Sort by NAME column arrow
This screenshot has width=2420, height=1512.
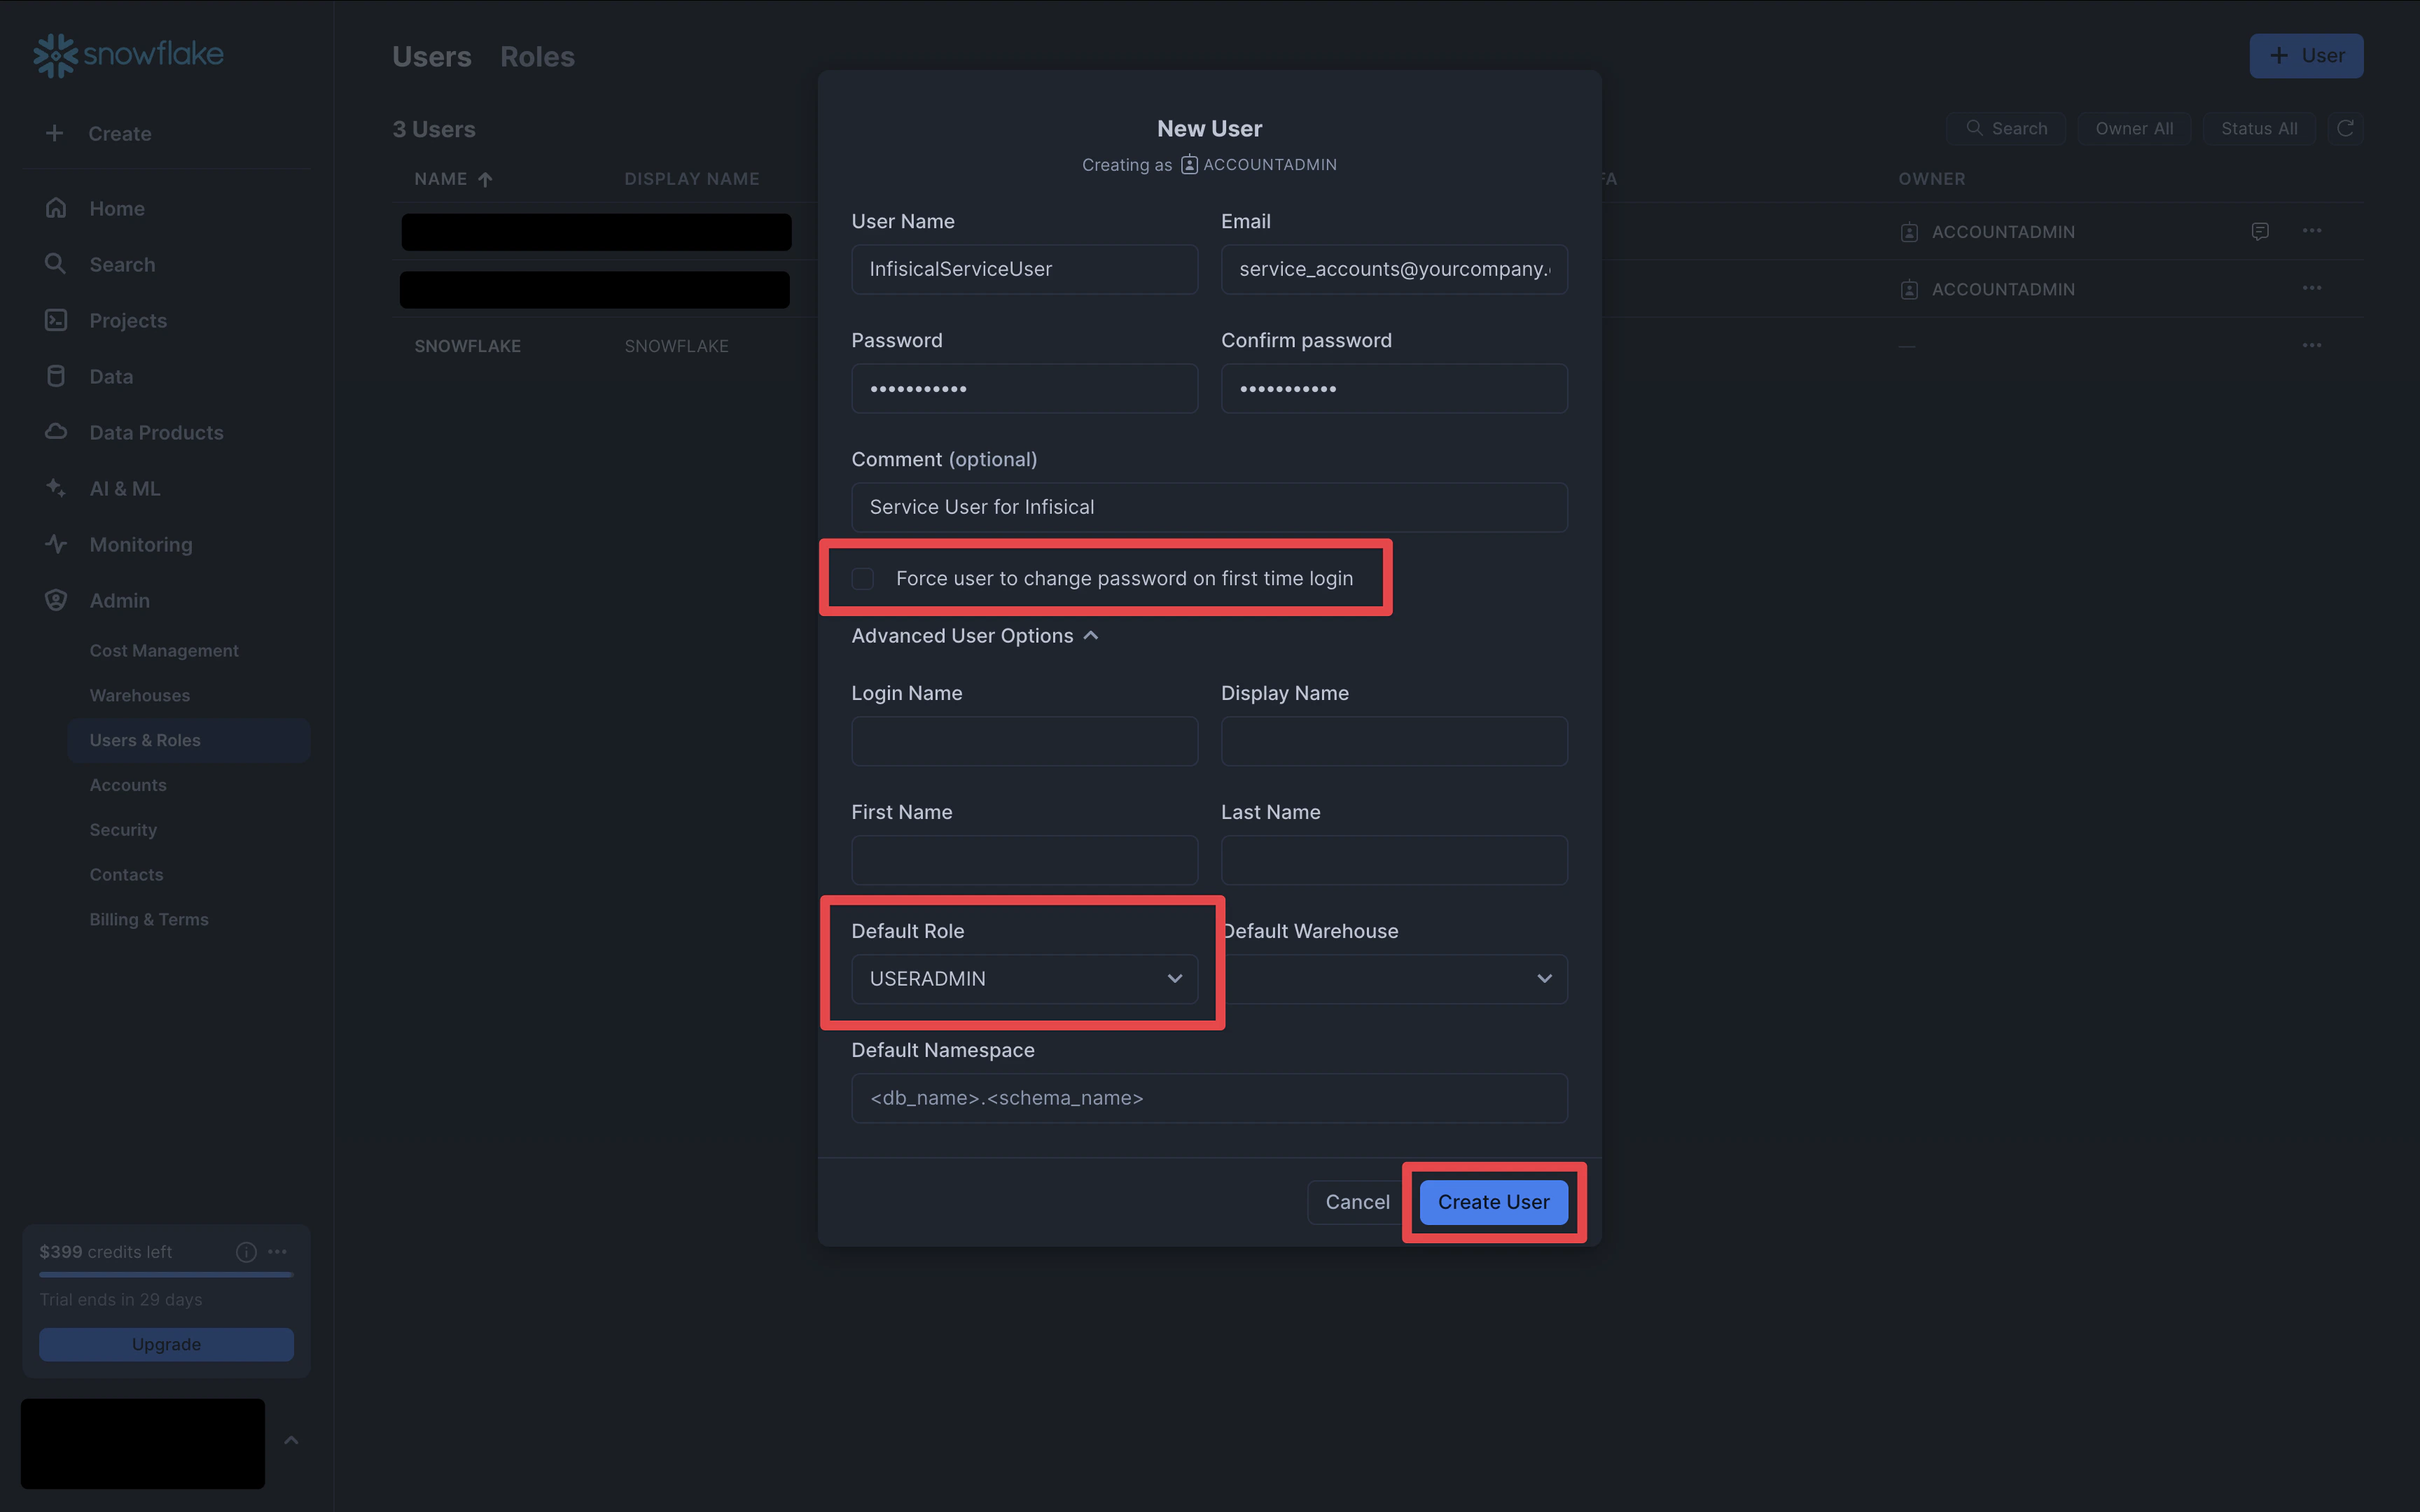485,179
